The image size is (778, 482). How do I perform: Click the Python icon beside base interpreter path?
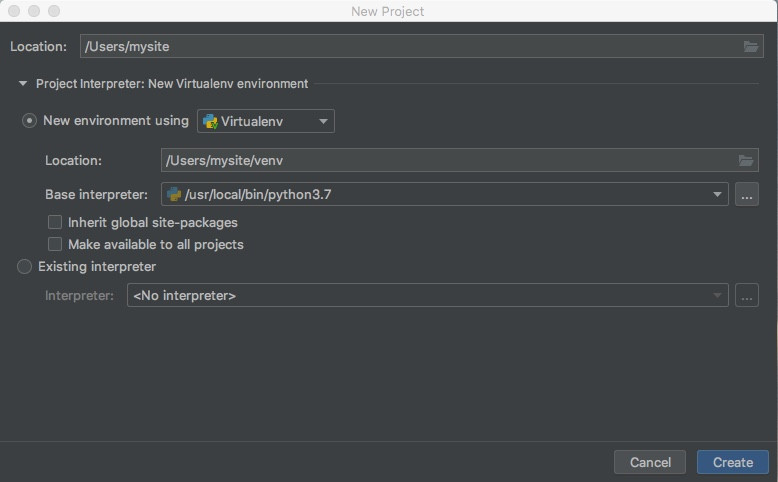point(174,194)
